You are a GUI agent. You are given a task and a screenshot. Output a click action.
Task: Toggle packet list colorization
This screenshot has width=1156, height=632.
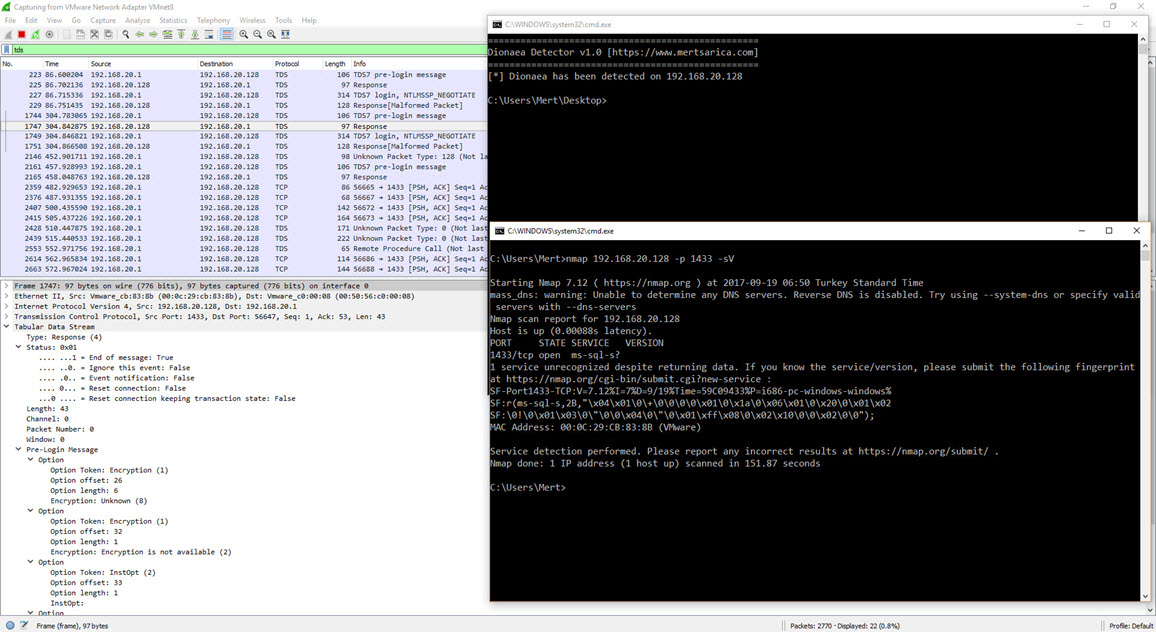coord(226,35)
